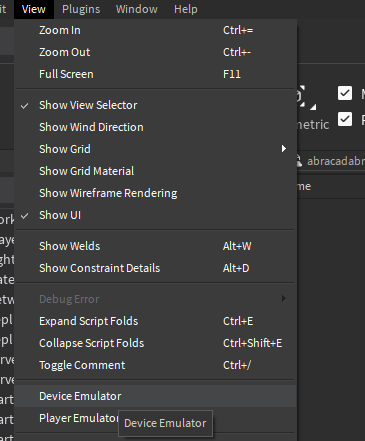Image resolution: width=365 pixels, height=441 pixels.
Task: Click the checkmark icon beside Show UI
Action: pos(24,216)
